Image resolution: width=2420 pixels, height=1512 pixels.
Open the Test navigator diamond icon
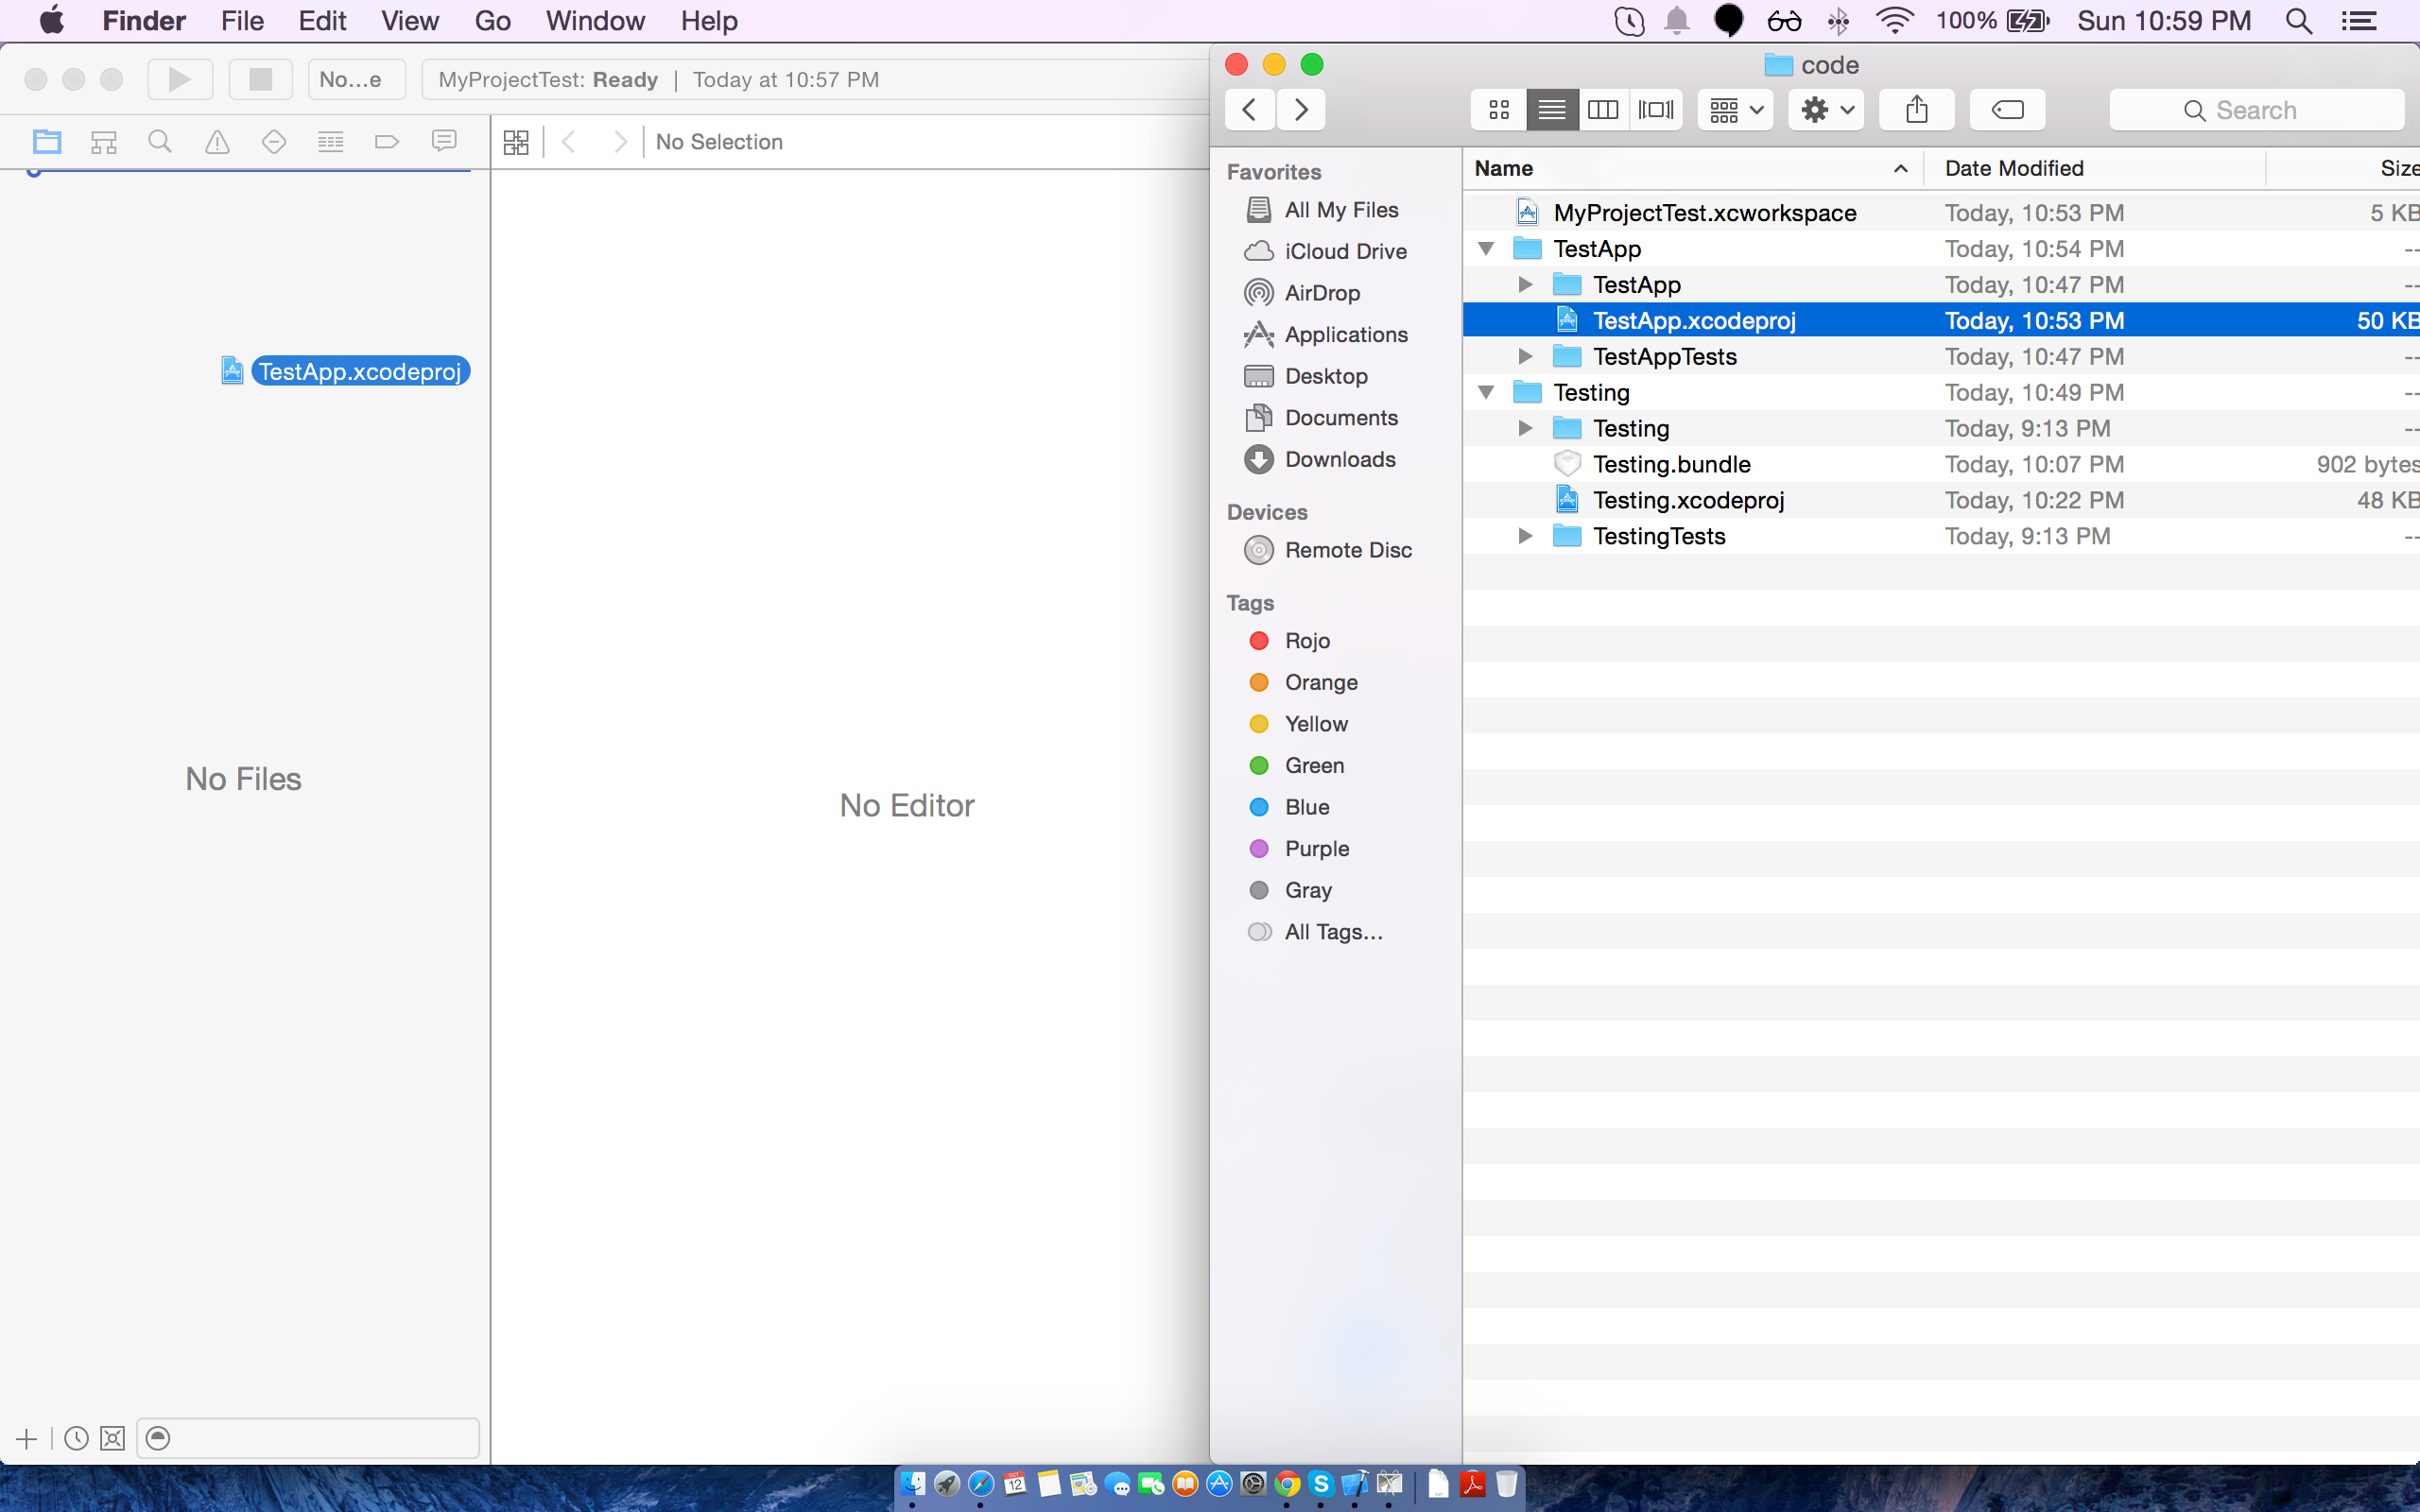274,142
